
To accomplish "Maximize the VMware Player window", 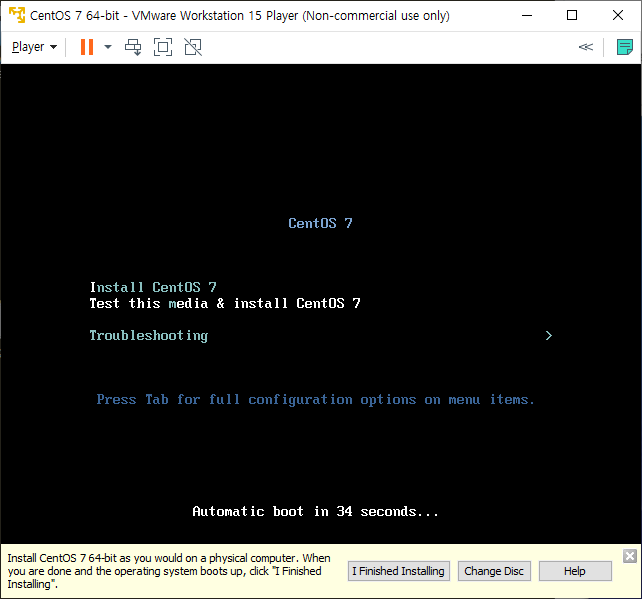I will [572, 16].
